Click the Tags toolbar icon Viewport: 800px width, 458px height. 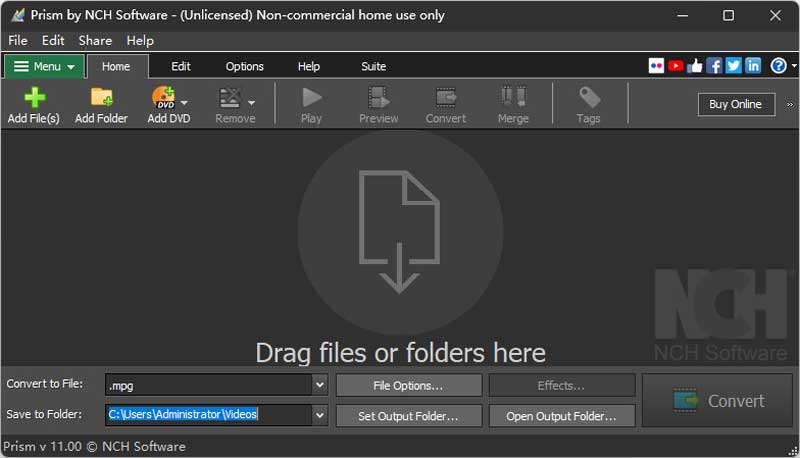589,97
